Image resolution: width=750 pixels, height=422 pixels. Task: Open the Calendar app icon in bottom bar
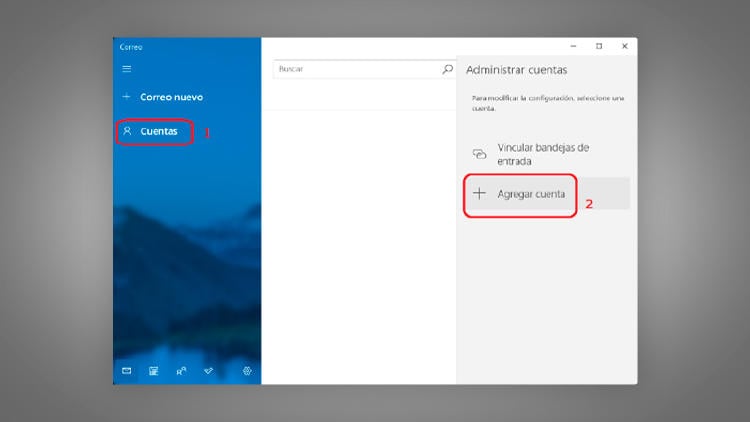pyautogui.click(x=154, y=371)
